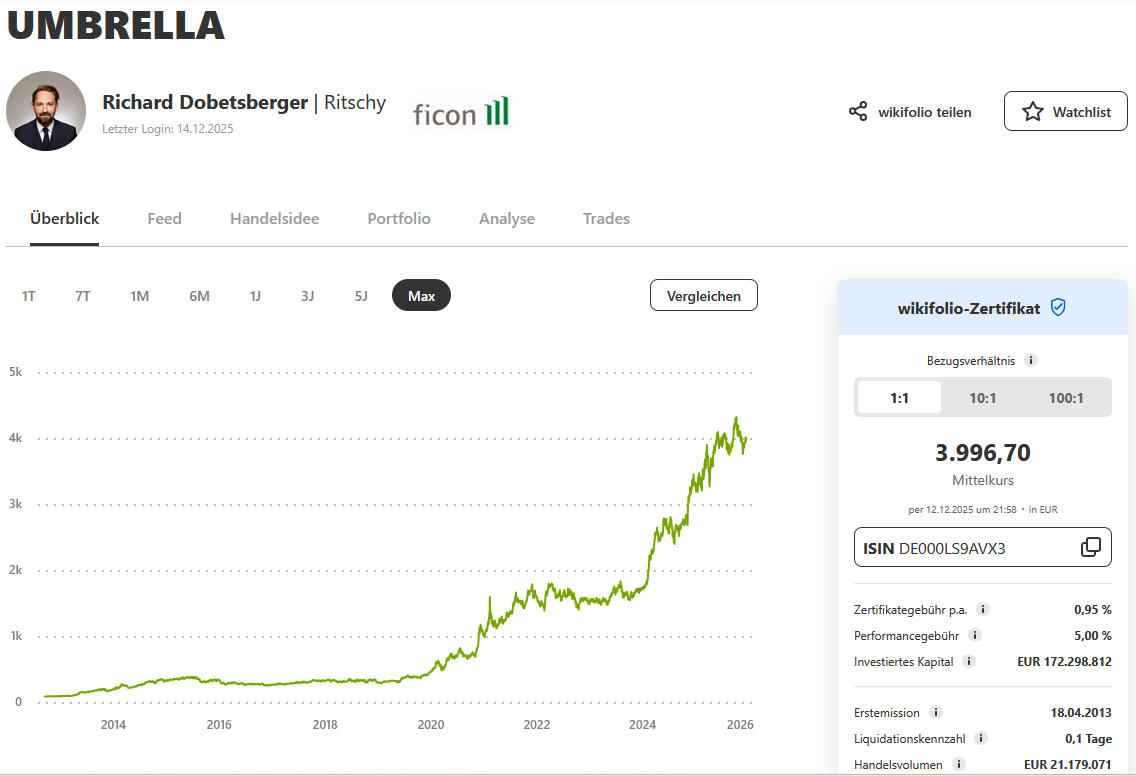Screen dimensions: 1136x776
Task: Switch to the Trades tab
Action: (606, 218)
